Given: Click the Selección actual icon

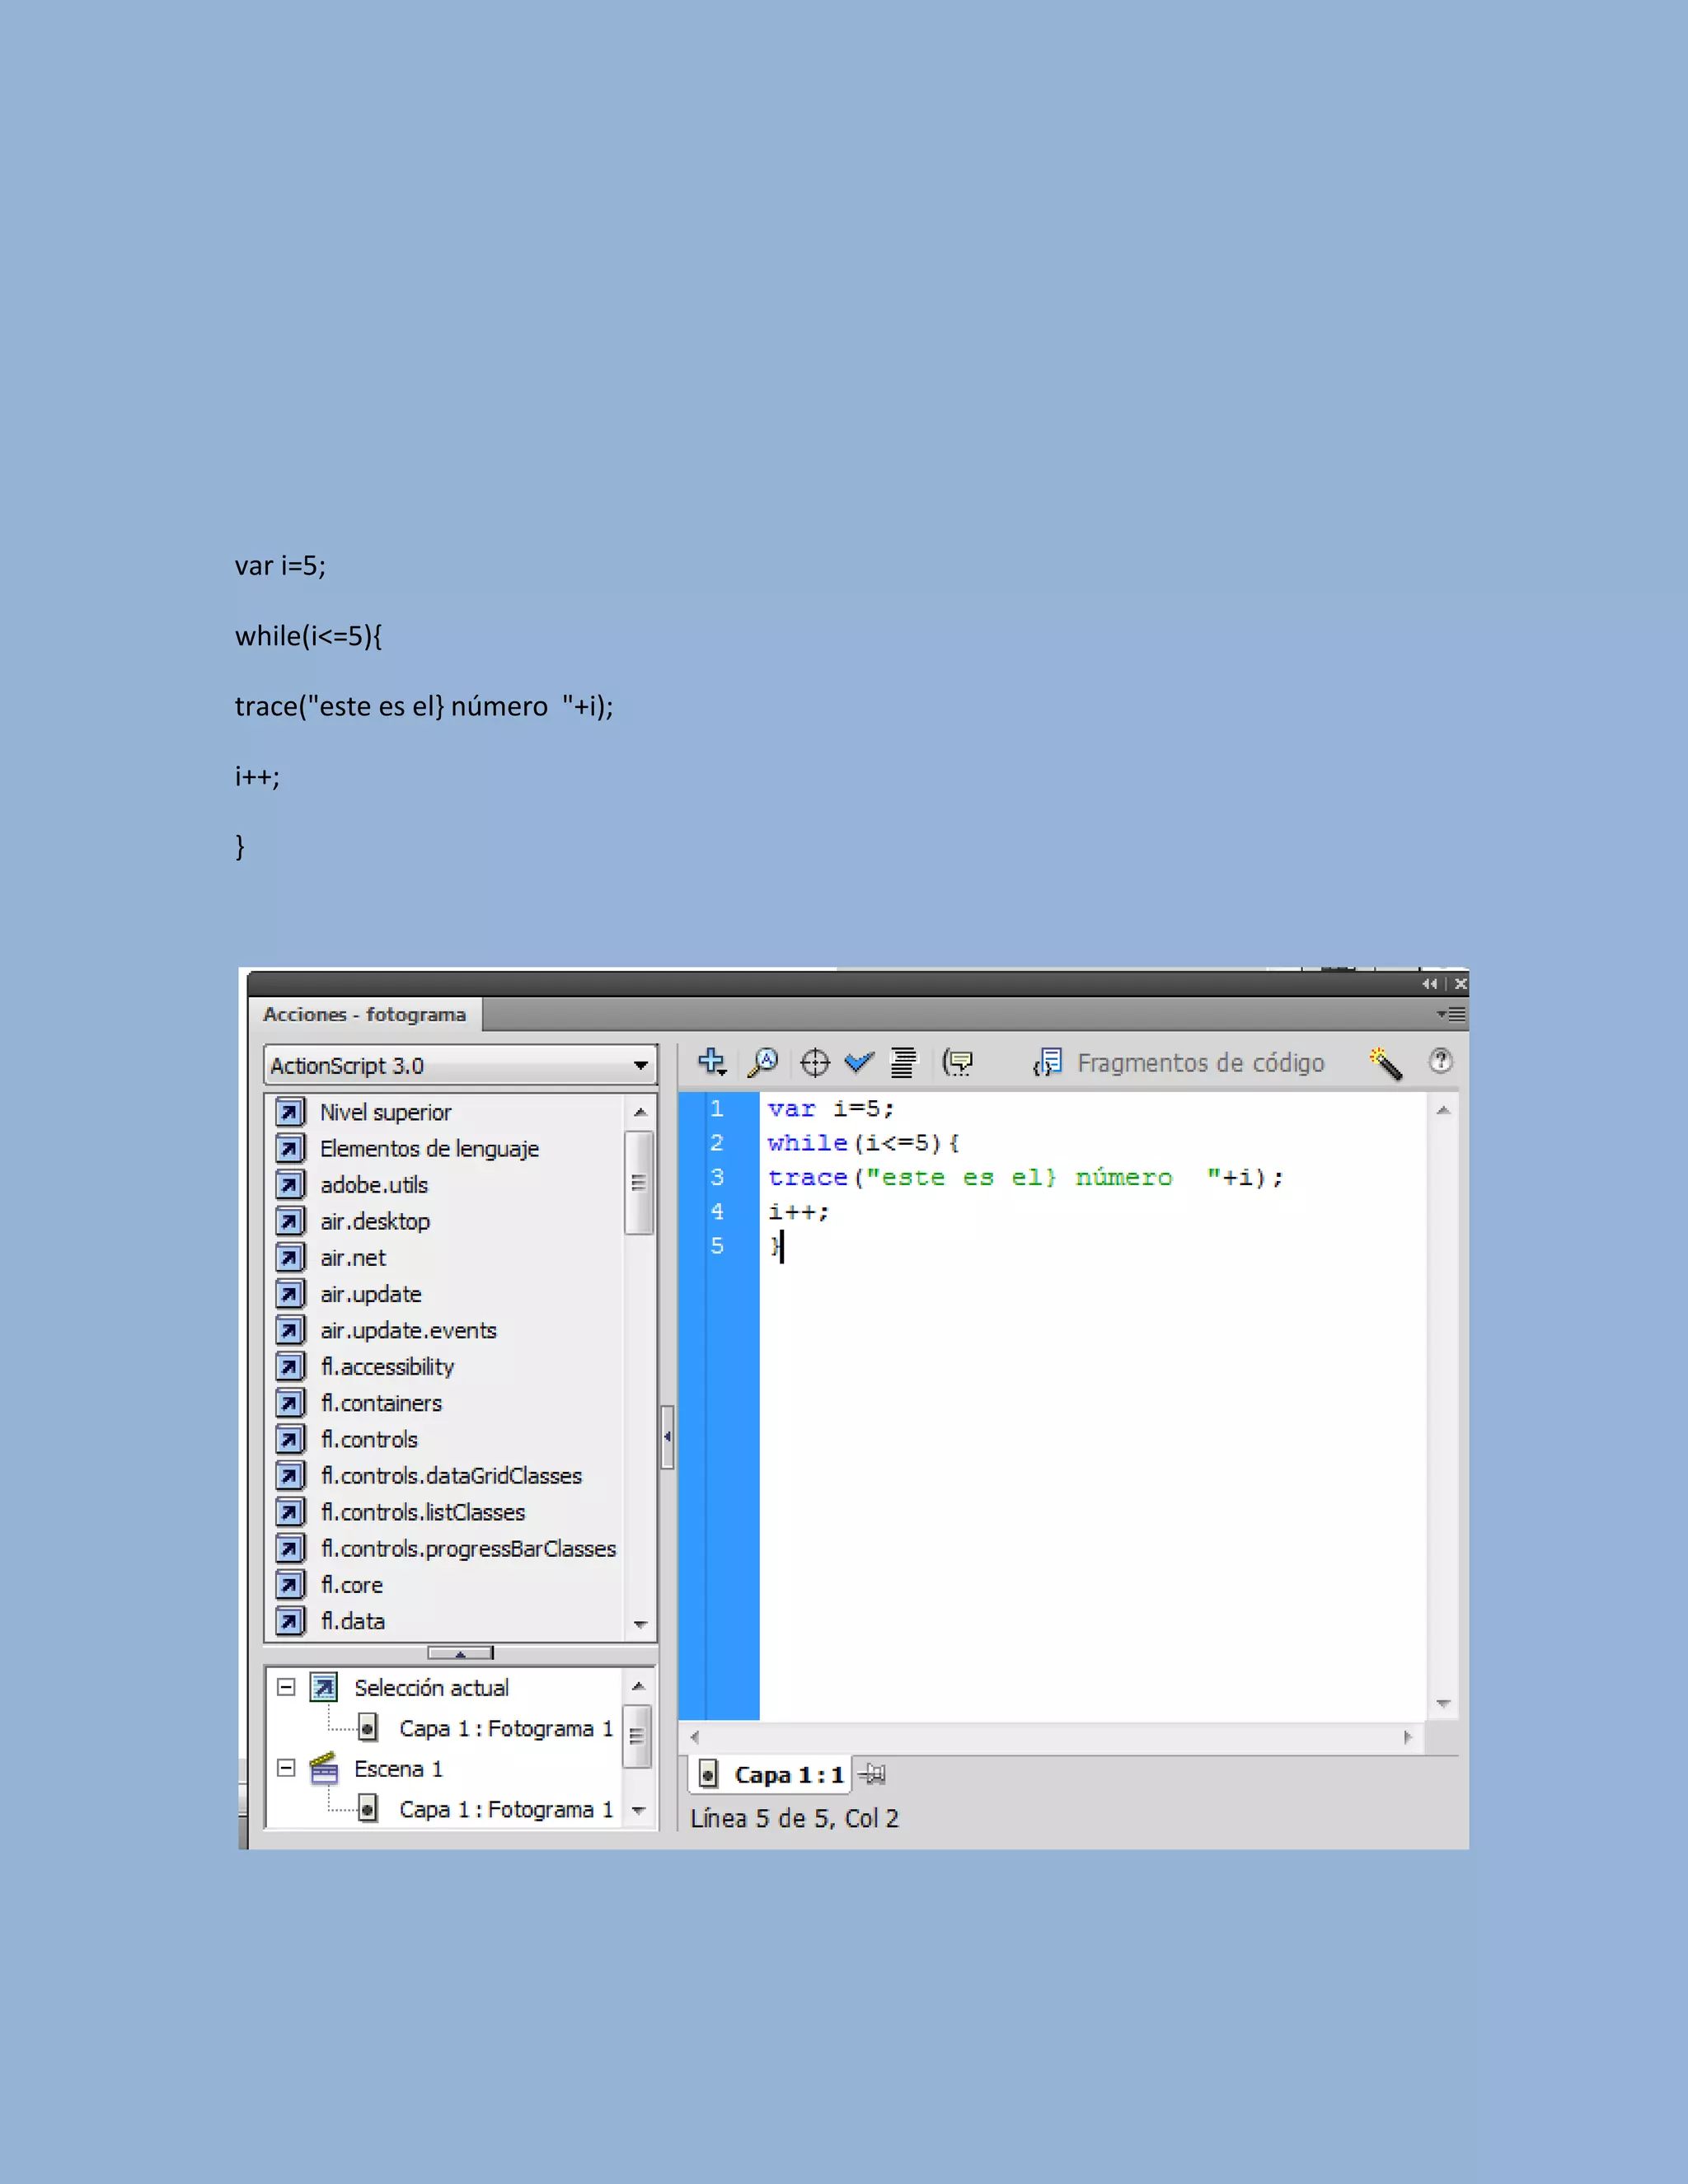Looking at the screenshot, I should (324, 1687).
